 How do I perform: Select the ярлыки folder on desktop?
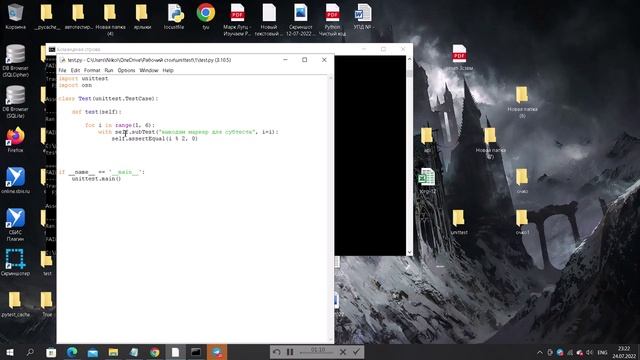click(142, 16)
